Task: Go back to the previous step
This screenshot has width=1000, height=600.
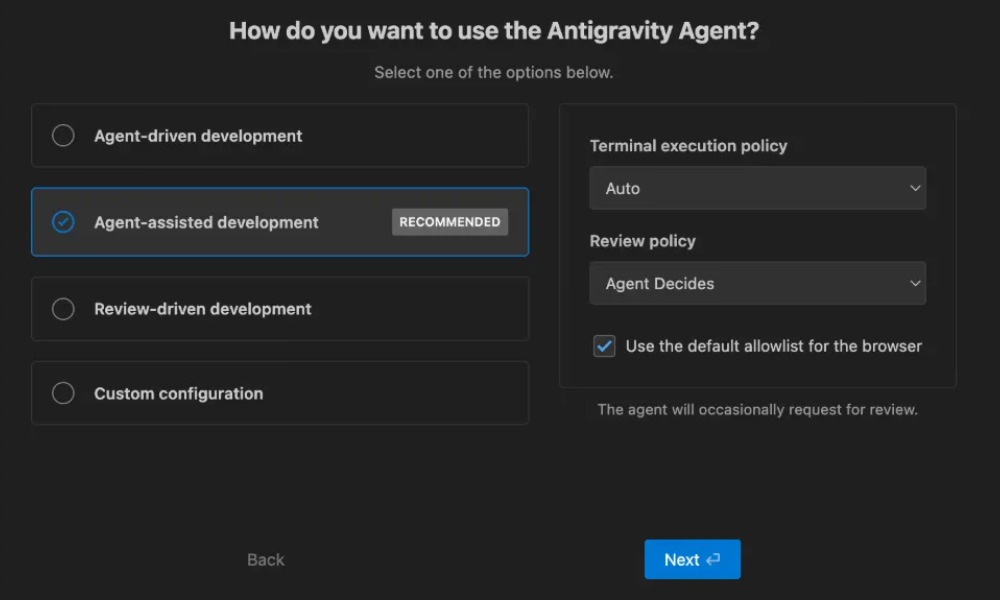Action: point(264,559)
